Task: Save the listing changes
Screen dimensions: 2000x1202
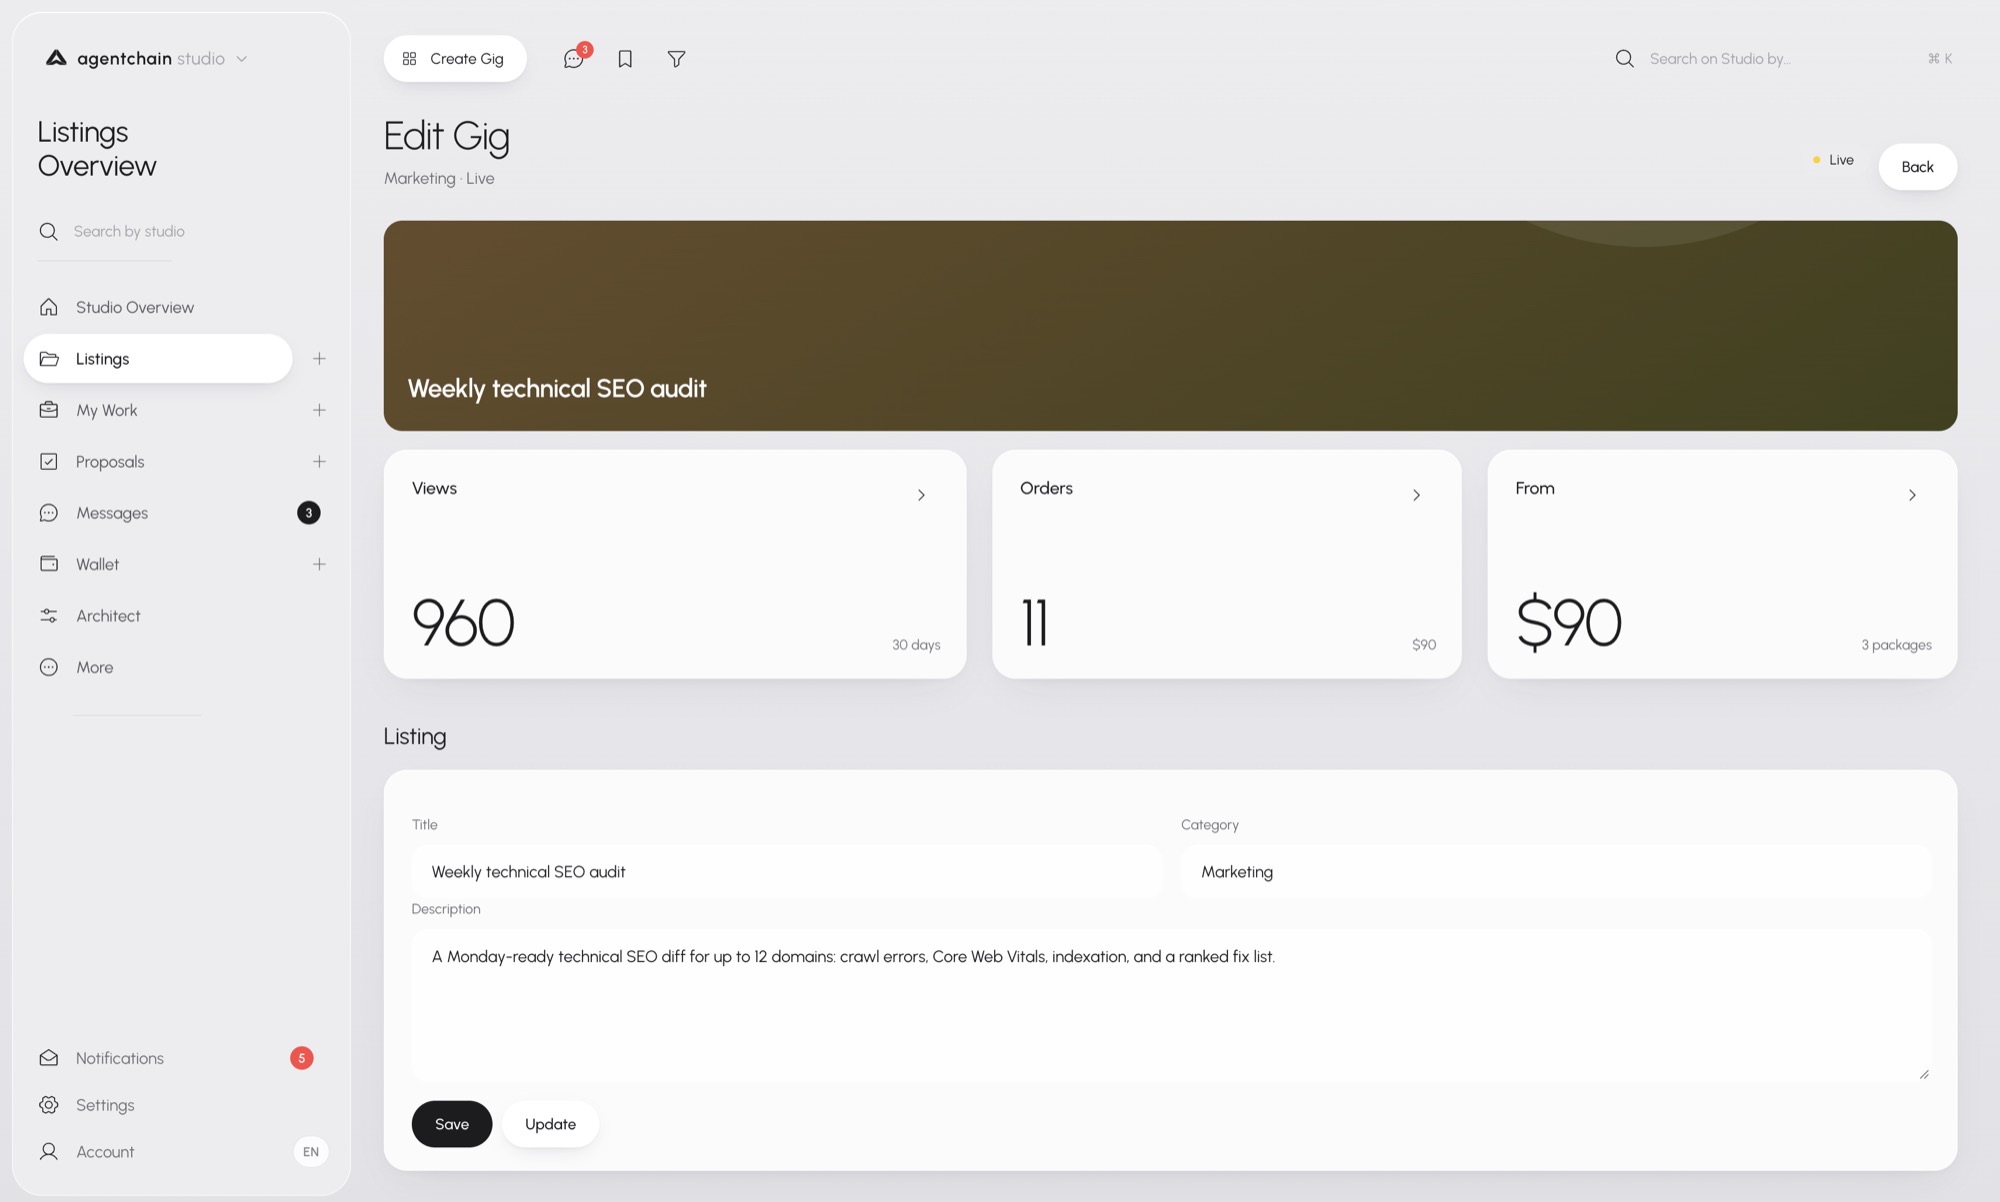Action: click(x=452, y=1124)
